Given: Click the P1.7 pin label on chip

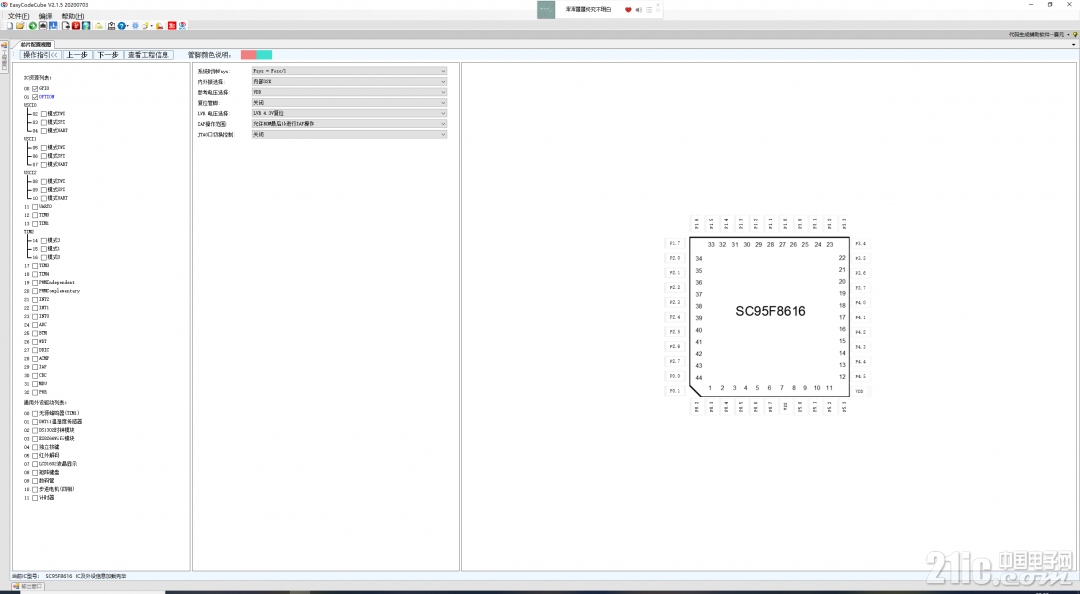Looking at the screenshot, I should tap(674, 243).
